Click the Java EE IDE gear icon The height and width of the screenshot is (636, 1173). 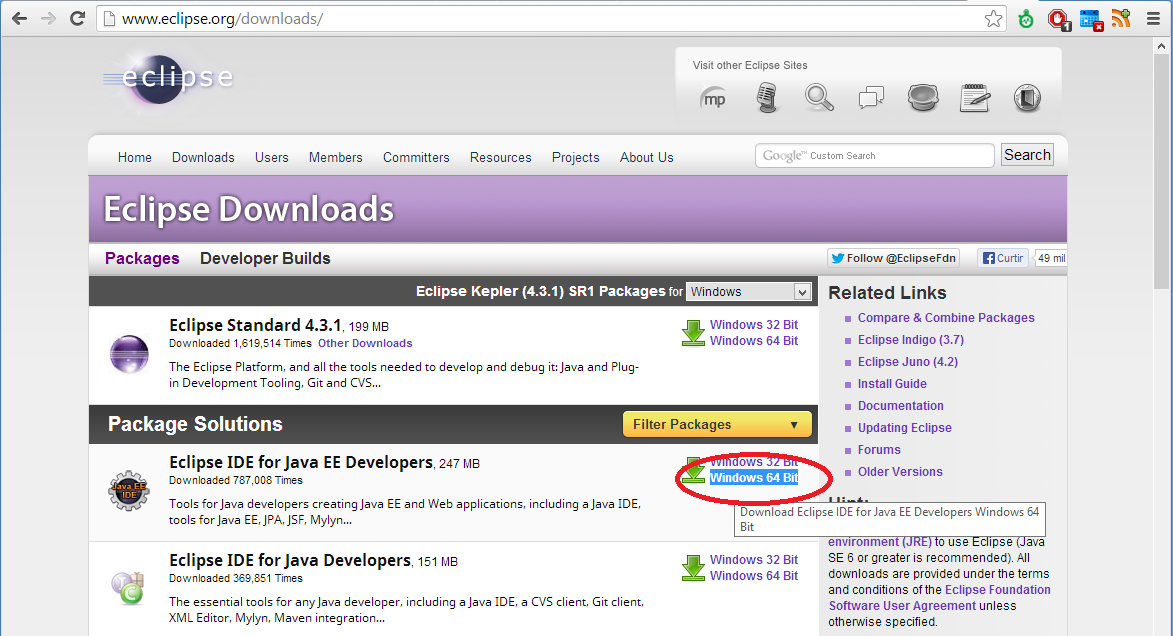point(129,491)
